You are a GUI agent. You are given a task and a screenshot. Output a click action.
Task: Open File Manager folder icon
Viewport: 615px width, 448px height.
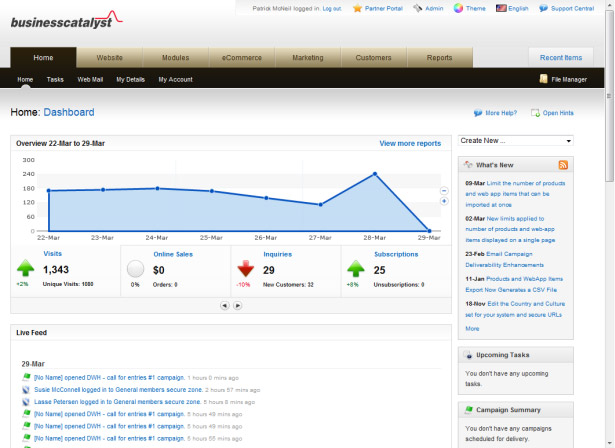[543, 79]
